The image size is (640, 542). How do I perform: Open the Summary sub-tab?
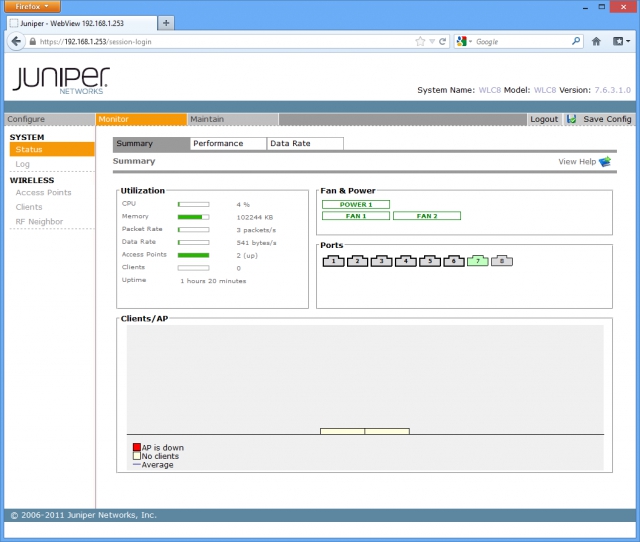151,144
